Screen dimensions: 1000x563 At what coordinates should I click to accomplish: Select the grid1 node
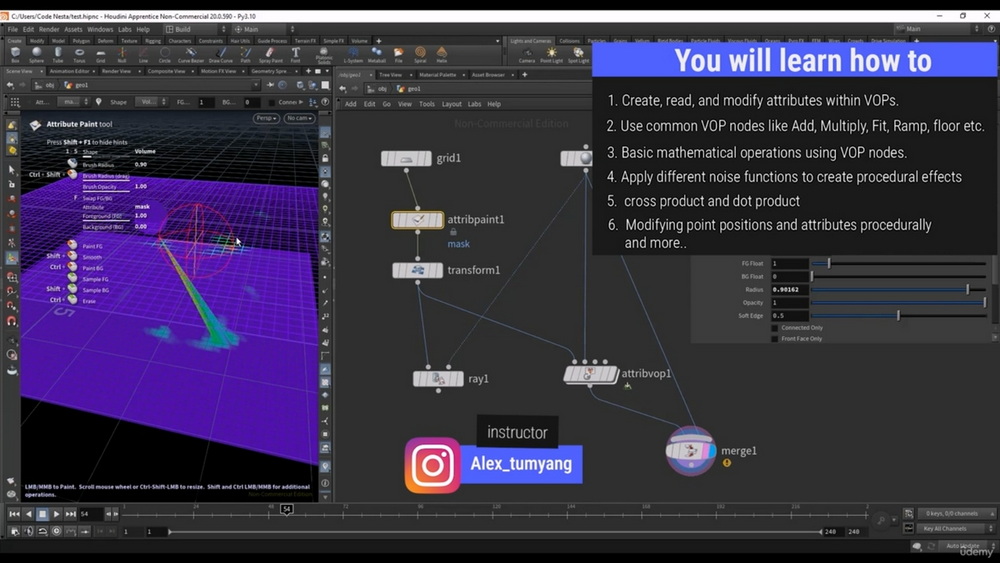[406, 158]
